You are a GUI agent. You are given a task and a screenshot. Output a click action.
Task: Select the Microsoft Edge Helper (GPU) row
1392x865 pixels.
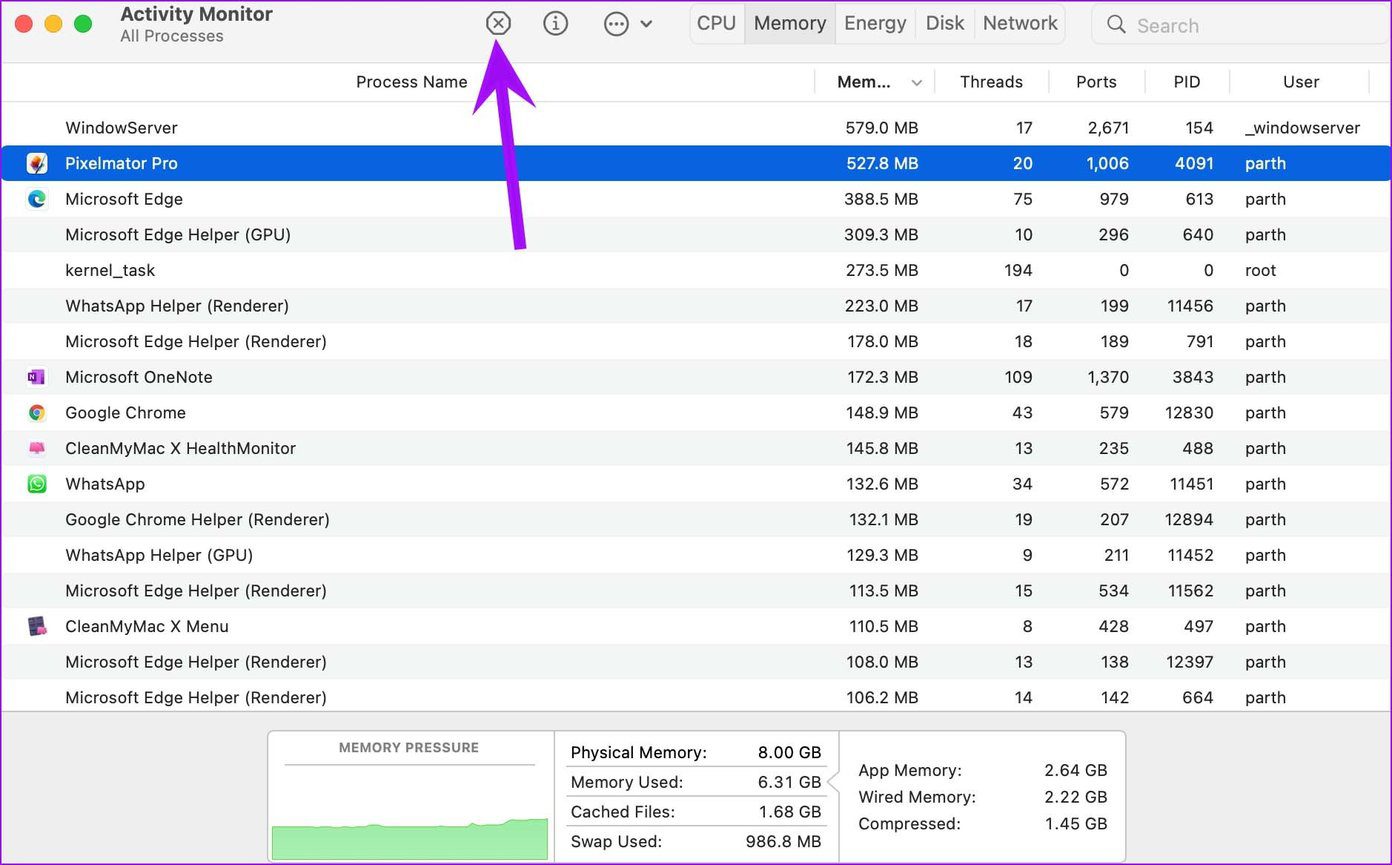(696, 235)
